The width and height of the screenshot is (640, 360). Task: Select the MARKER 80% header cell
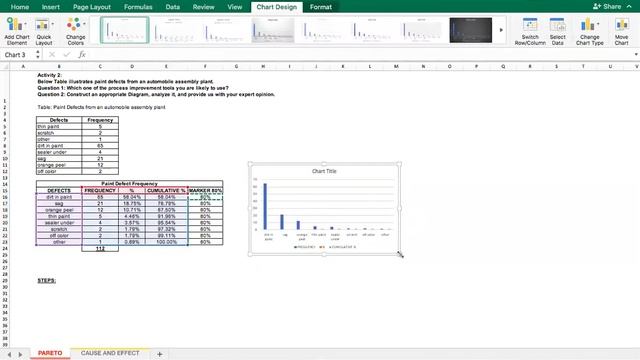205,191
